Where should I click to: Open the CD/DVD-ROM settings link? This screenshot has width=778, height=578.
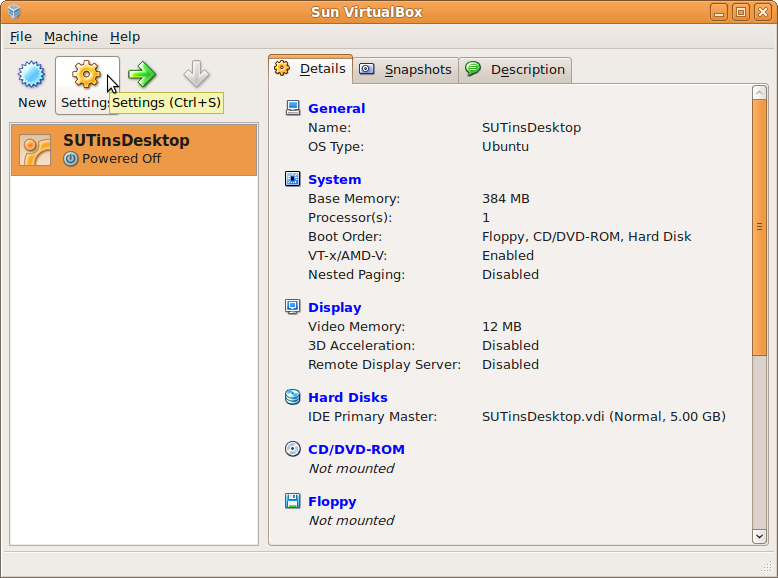[356, 450]
